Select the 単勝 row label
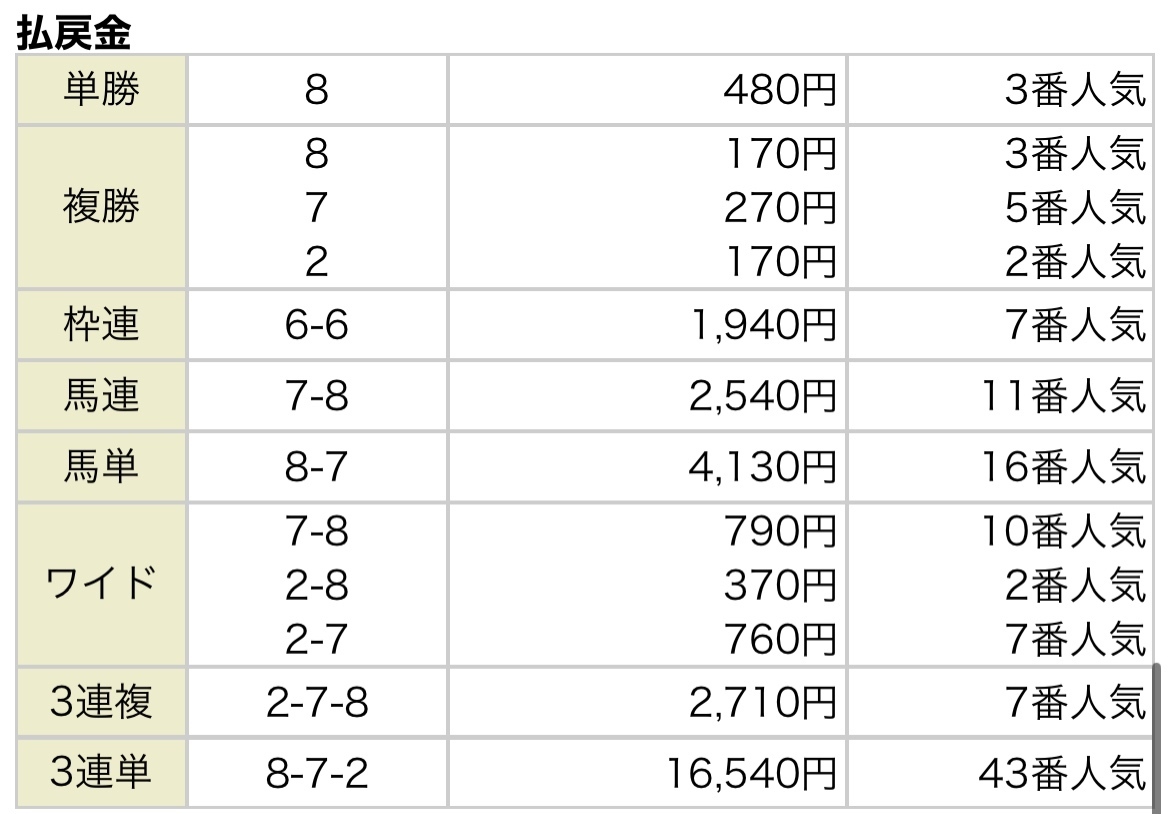Image resolution: width=1170 pixels, height=814 pixels. tap(101, 90)
